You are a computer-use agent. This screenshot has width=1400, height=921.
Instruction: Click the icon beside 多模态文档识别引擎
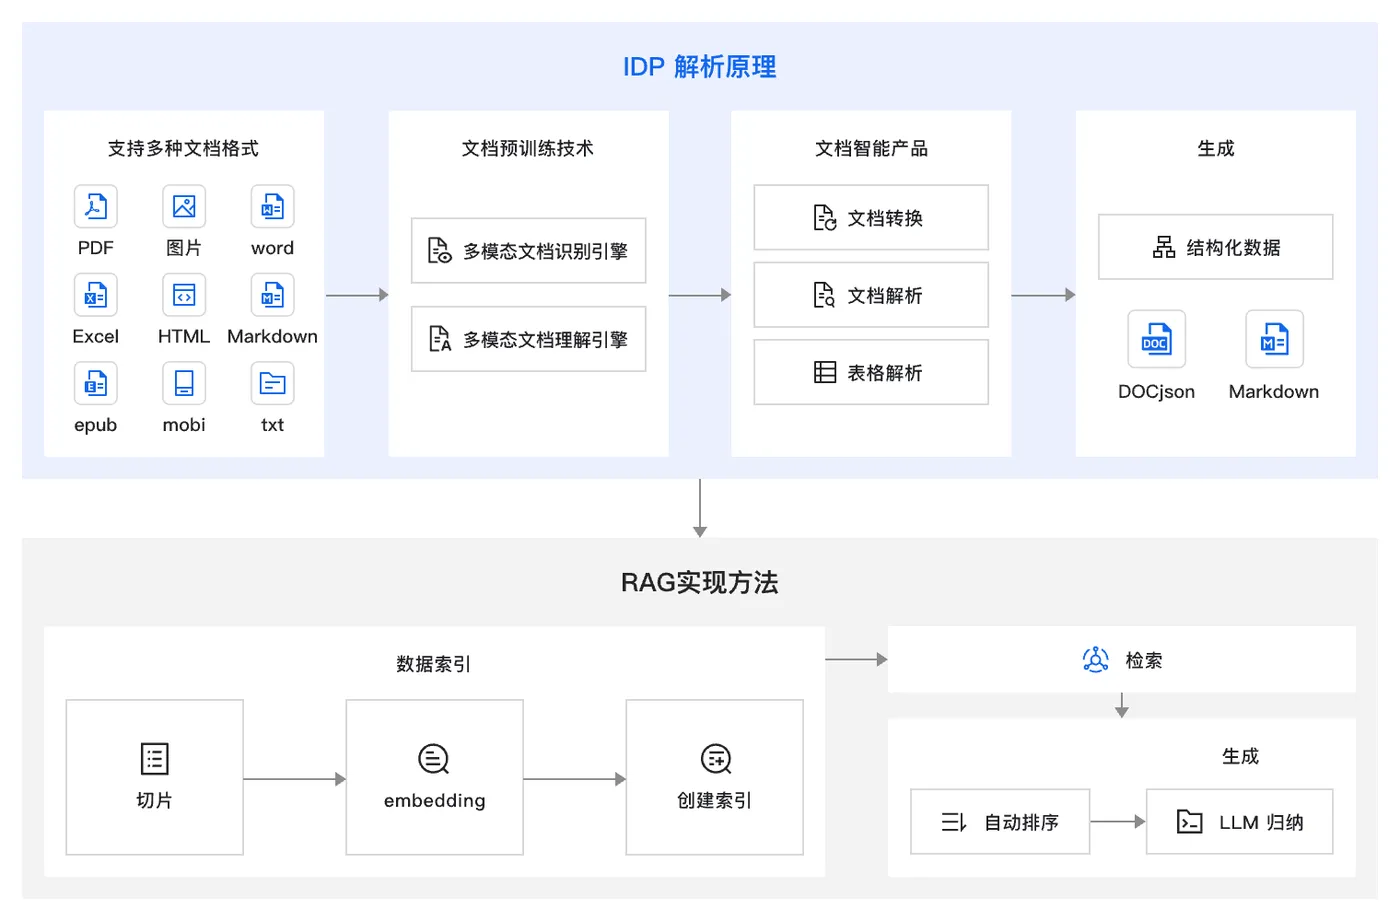coord(440,251)
